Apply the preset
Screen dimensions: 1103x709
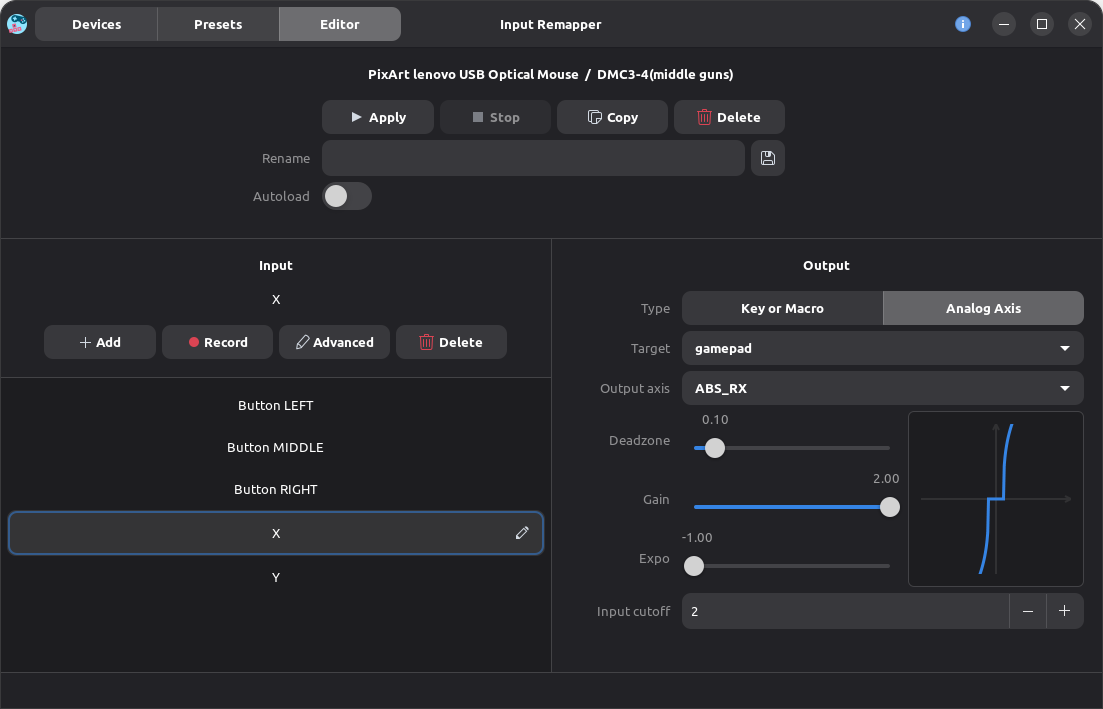click(378, 117)
